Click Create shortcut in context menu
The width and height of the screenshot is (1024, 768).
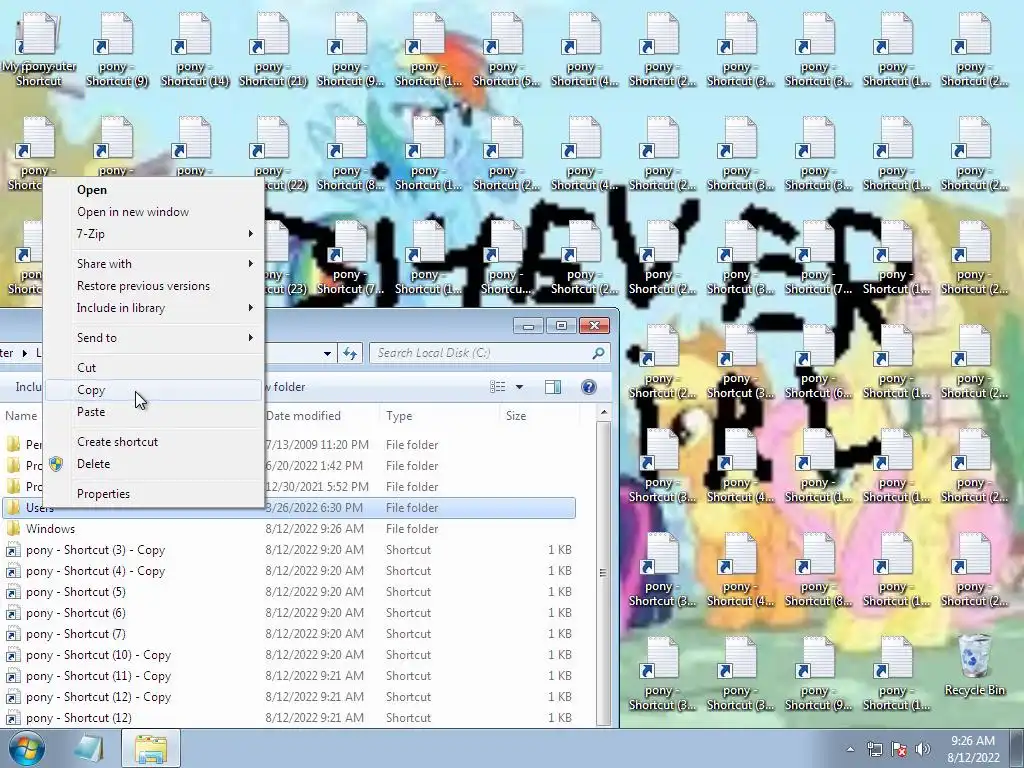point(118,442)
